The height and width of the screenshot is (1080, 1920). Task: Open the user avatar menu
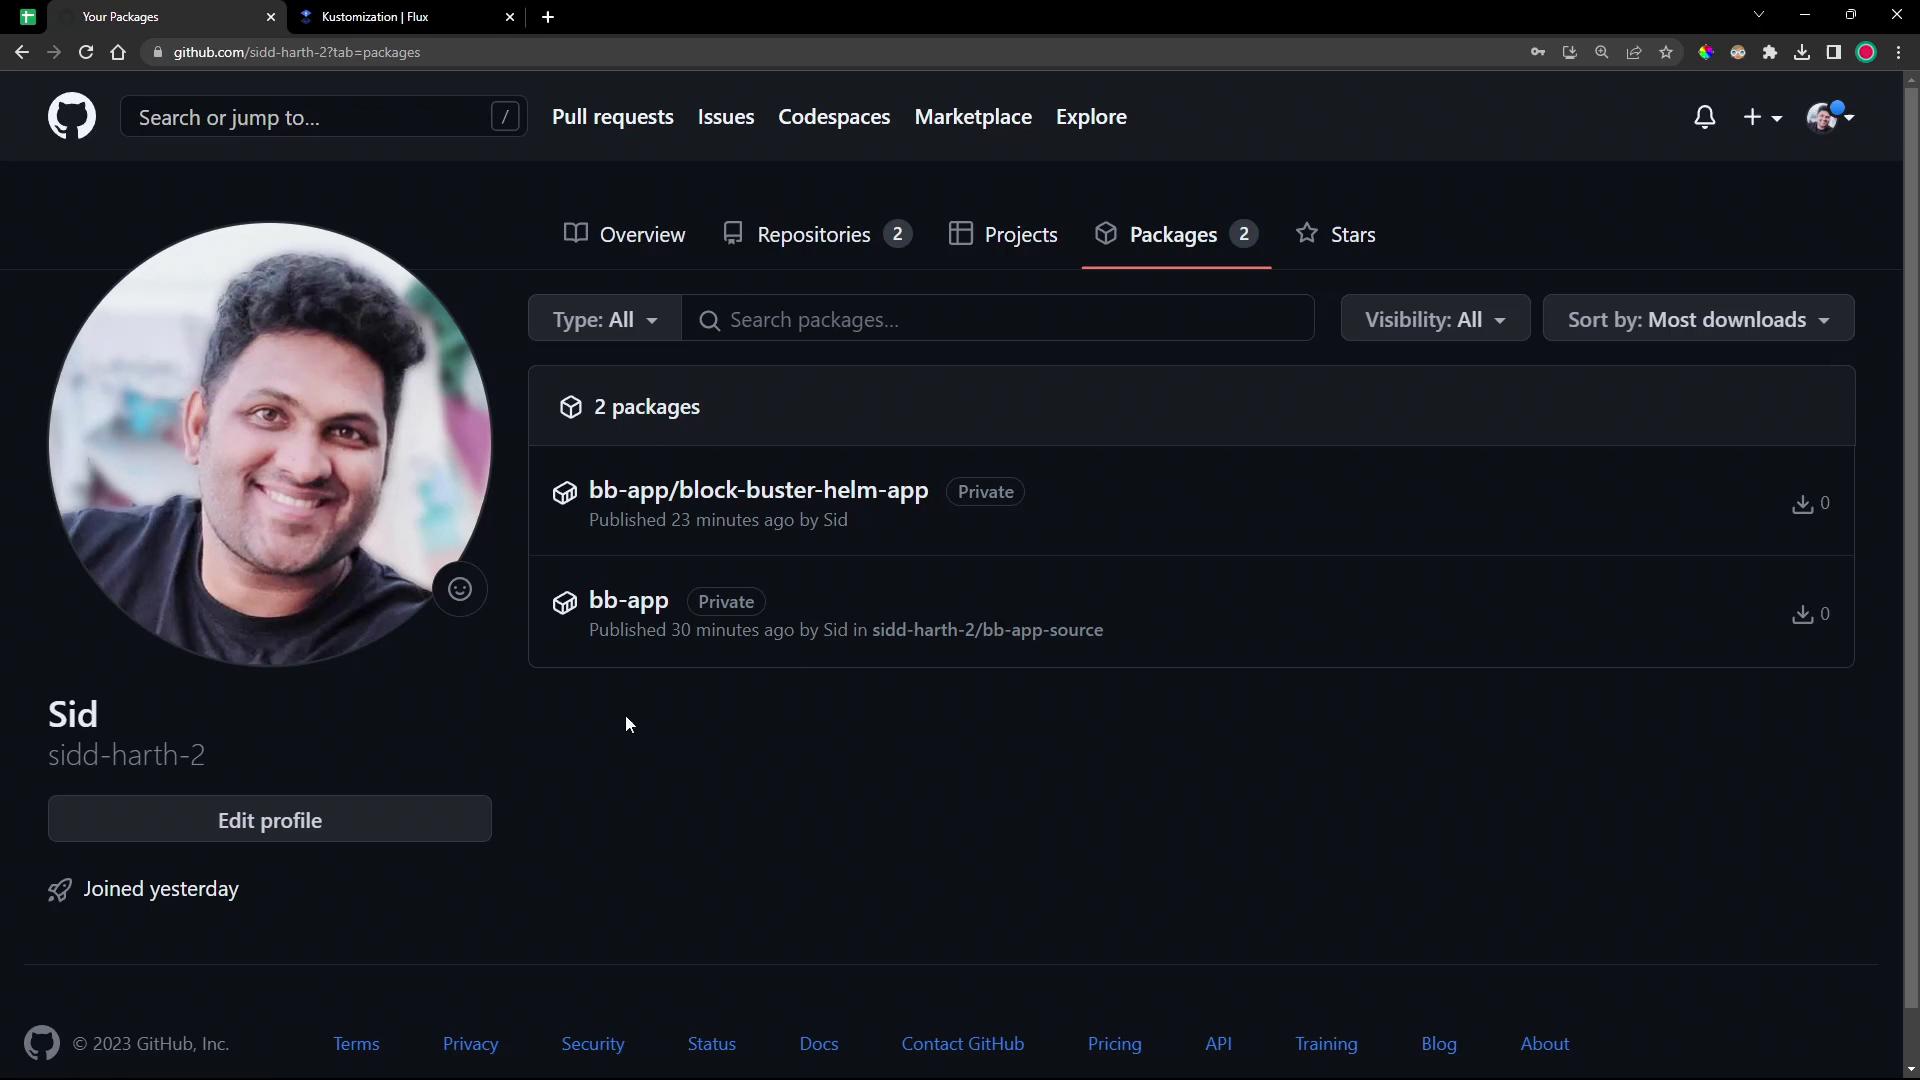(x=1830, y=117)
